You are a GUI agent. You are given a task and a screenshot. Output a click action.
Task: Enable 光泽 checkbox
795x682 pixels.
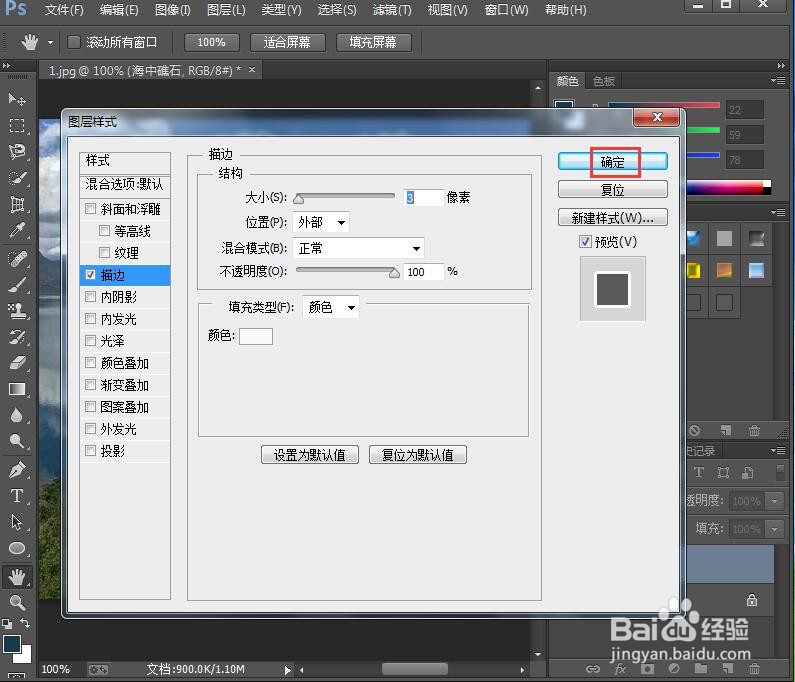91,341
